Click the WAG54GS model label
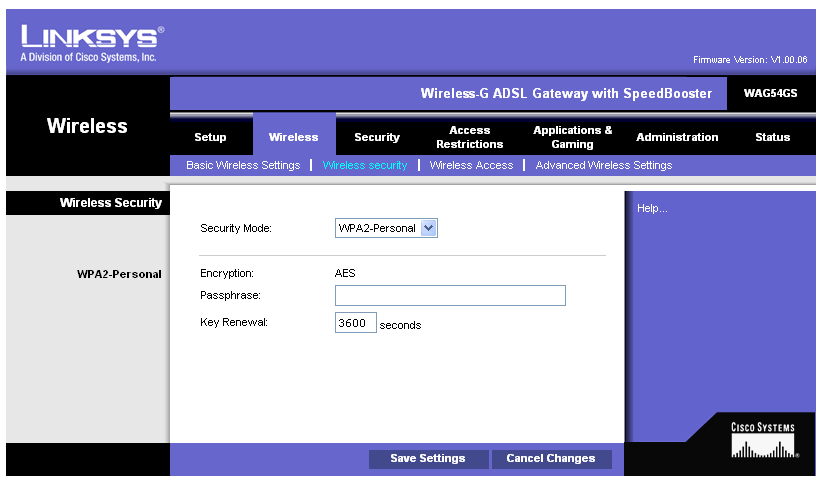The image size is (822, 481). tap(771, 93)
